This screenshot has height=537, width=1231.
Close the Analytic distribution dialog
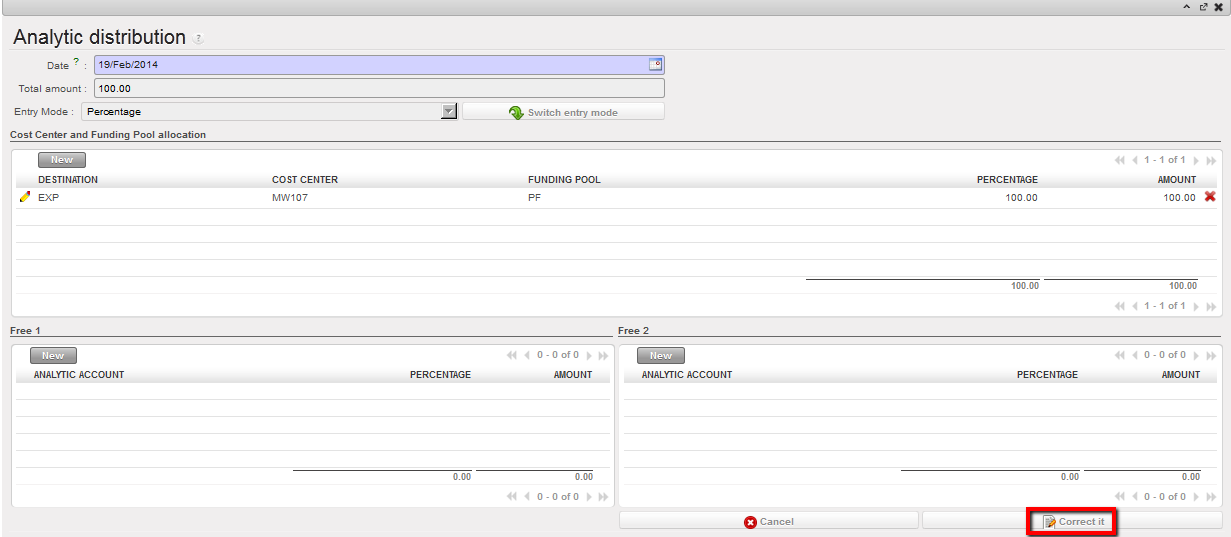pos(1217,7)
